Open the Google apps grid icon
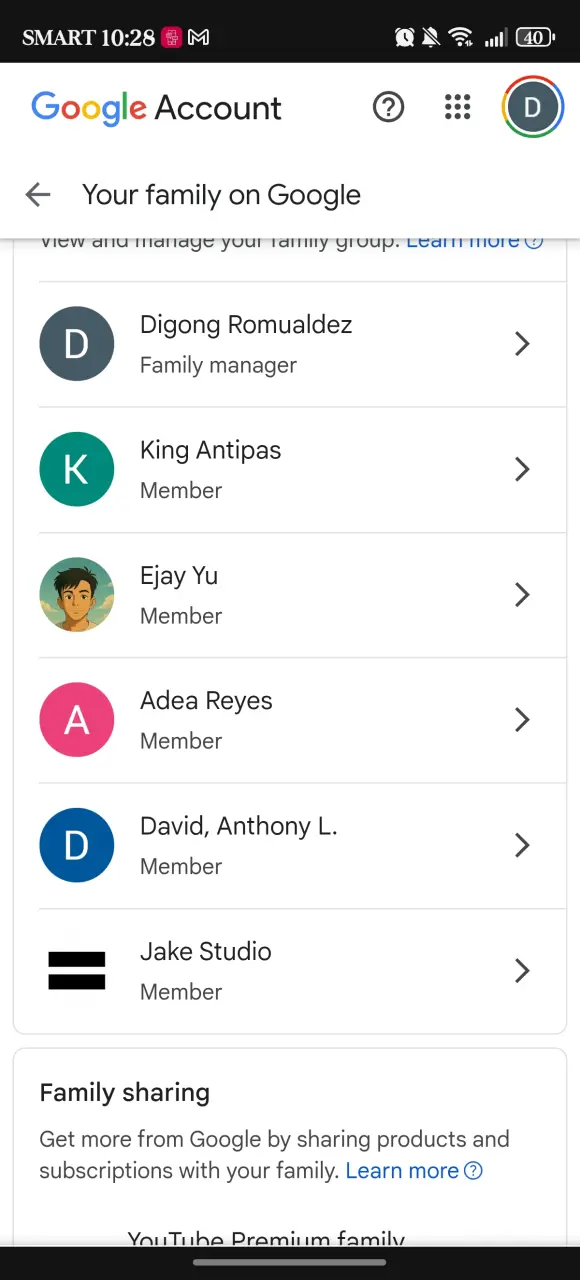Viewport: 580px width, 1280px height. tap(457, 107)
